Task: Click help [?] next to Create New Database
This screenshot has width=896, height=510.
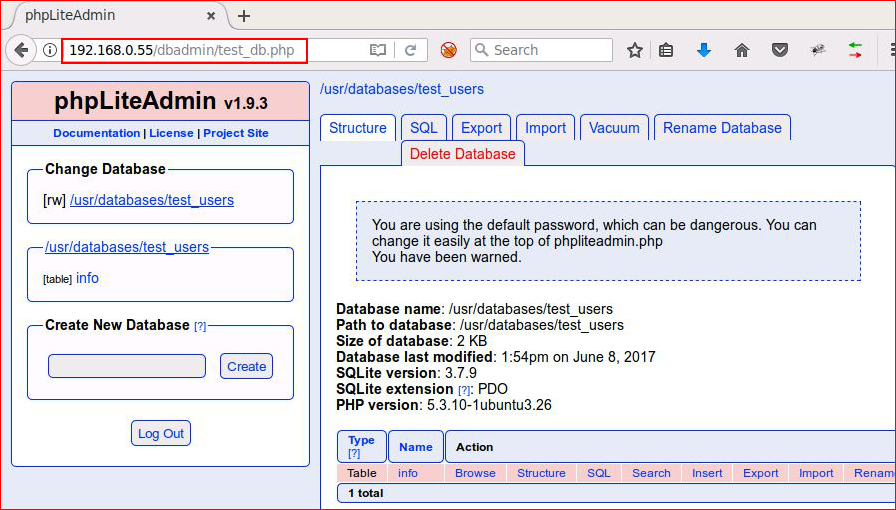Action: [x=200, y=326]
